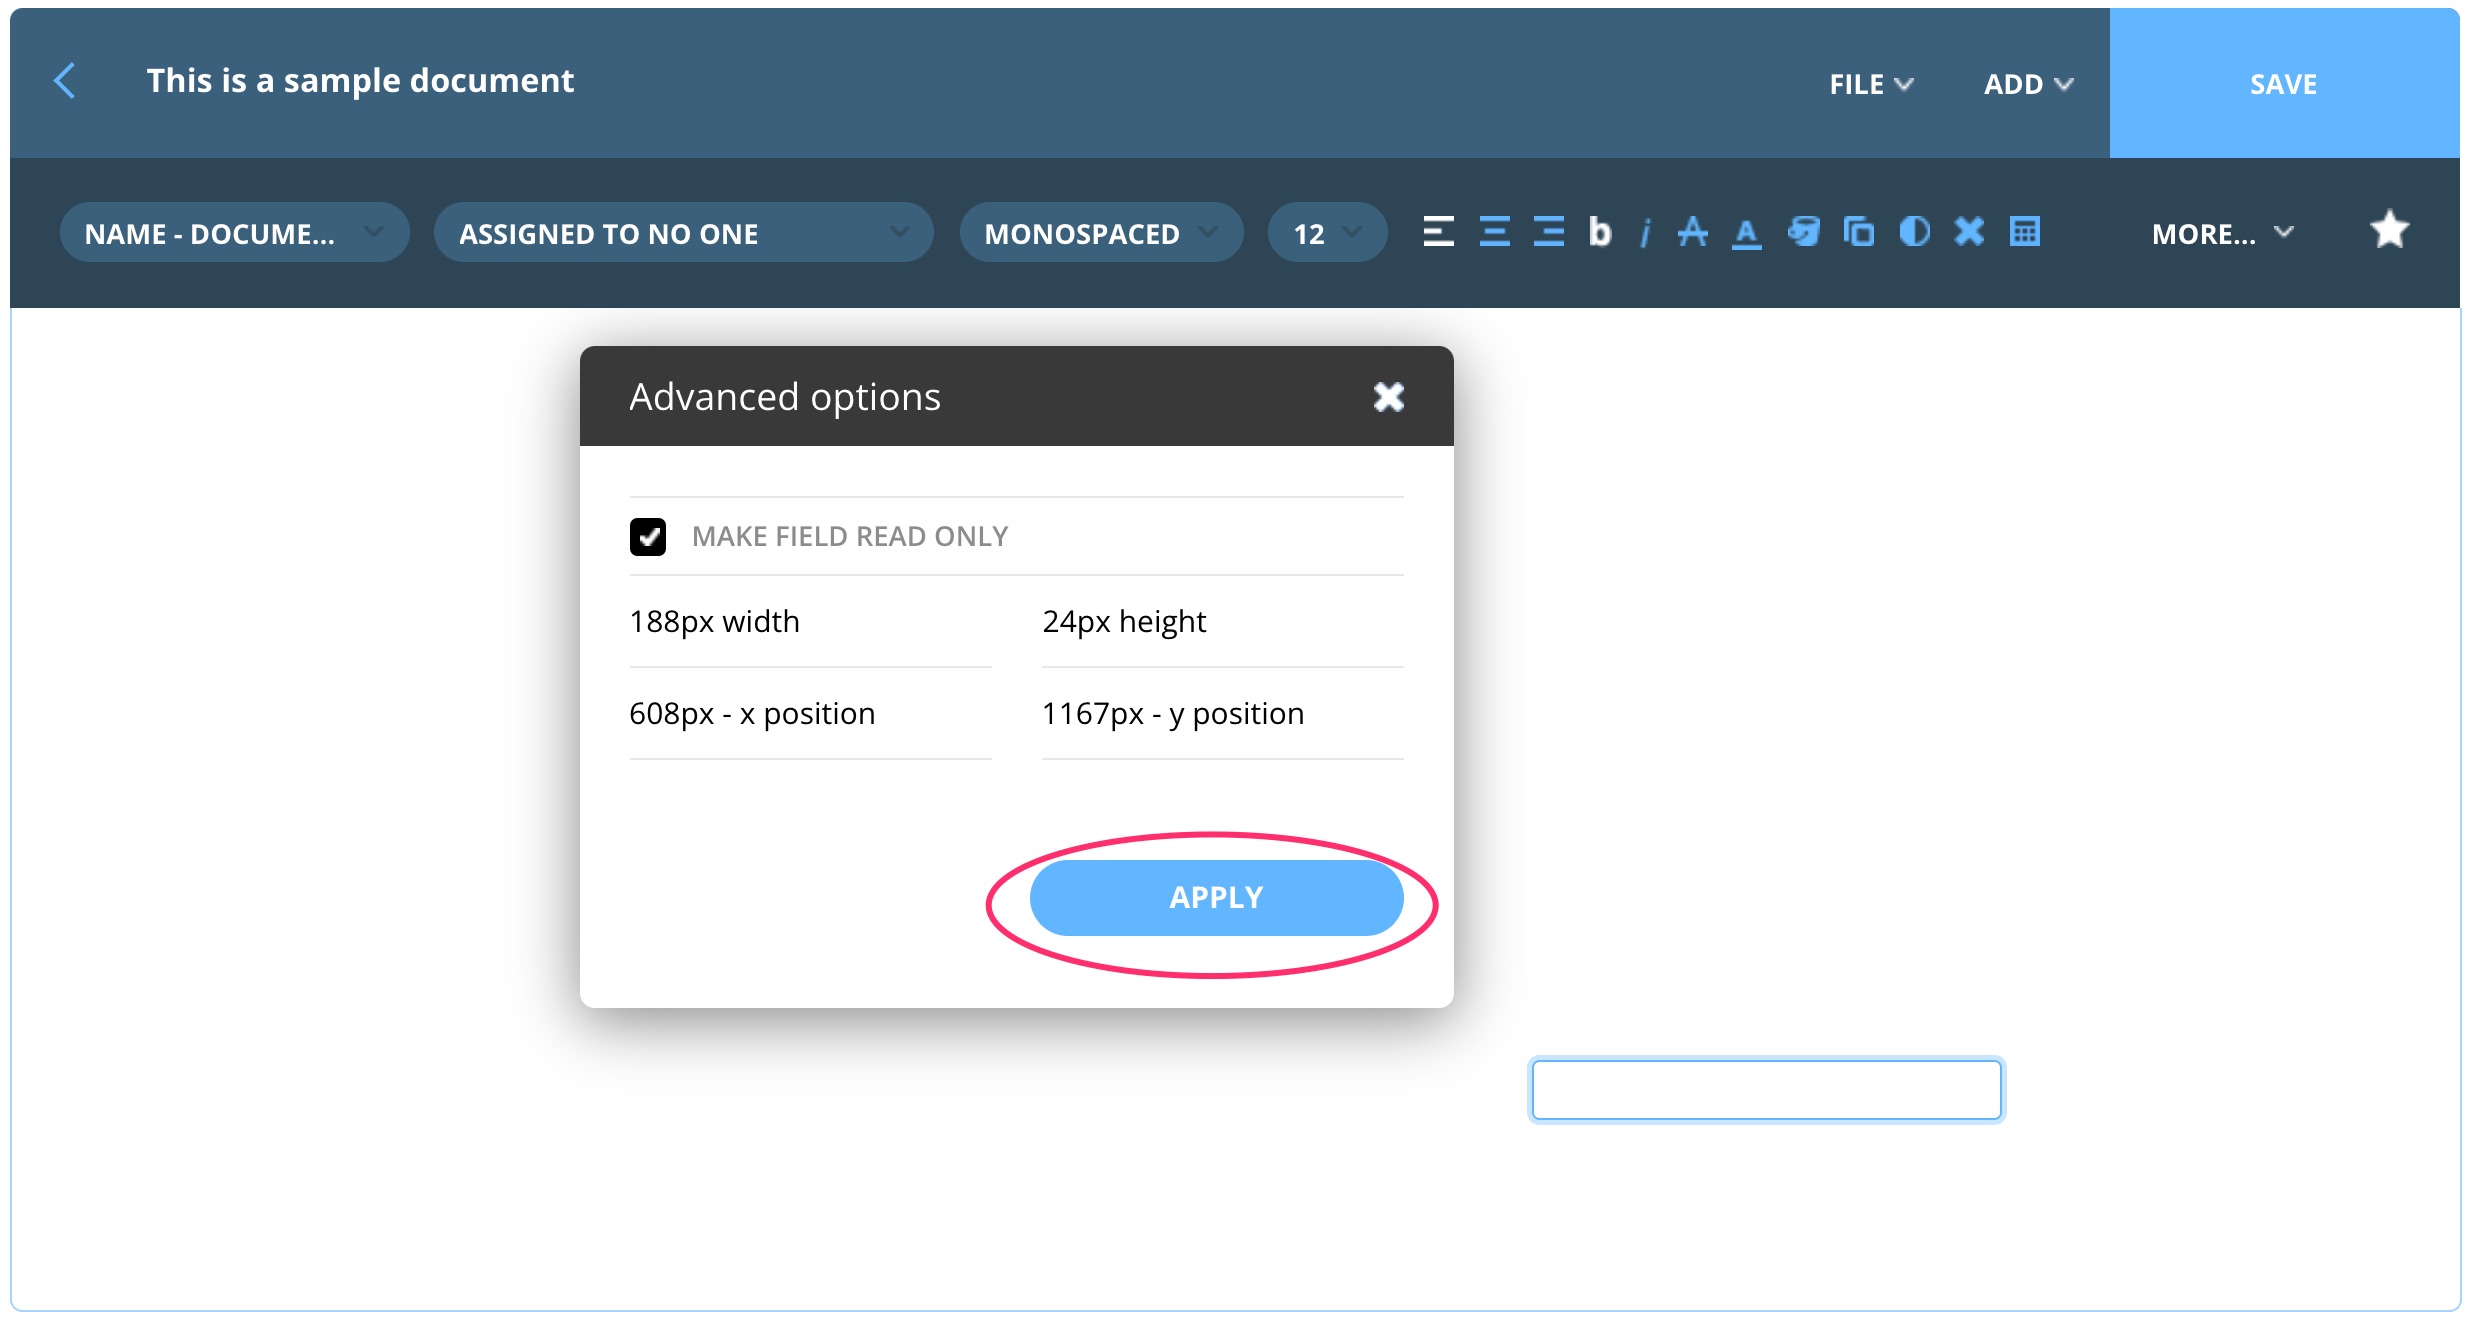Screen dimensions: 2492x1334
Task: Open the font size 12 dropdown
Action: tap(1326, 232)
